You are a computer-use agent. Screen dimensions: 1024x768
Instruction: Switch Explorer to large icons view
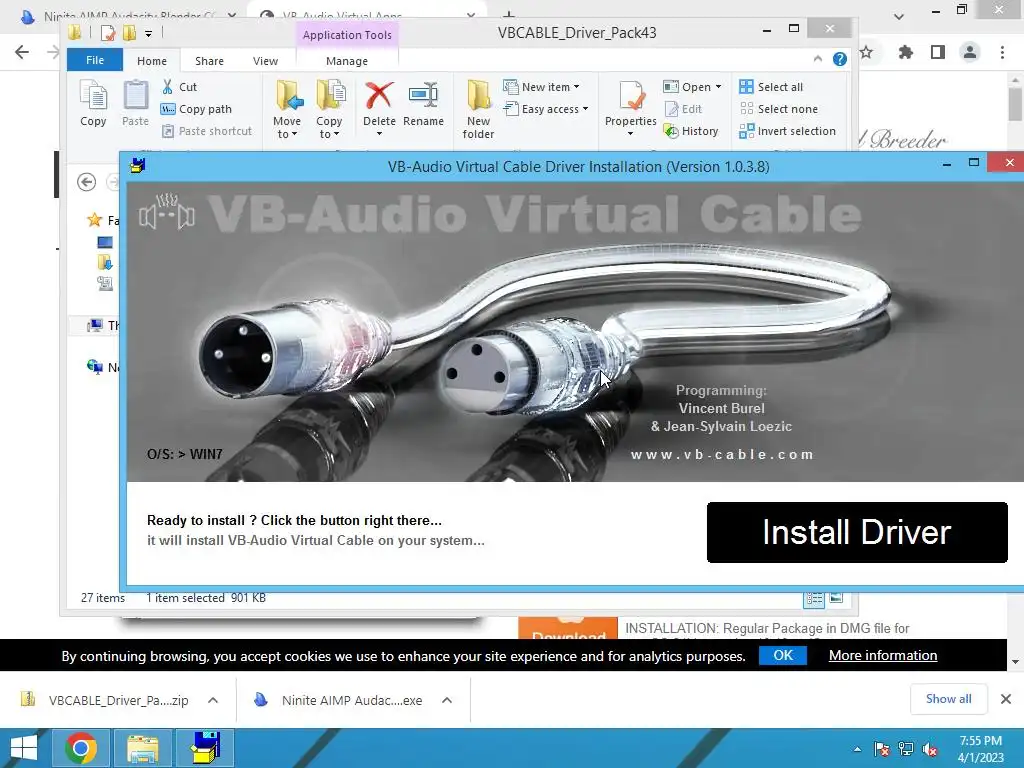pyautogui.click(x=837, y=598)
